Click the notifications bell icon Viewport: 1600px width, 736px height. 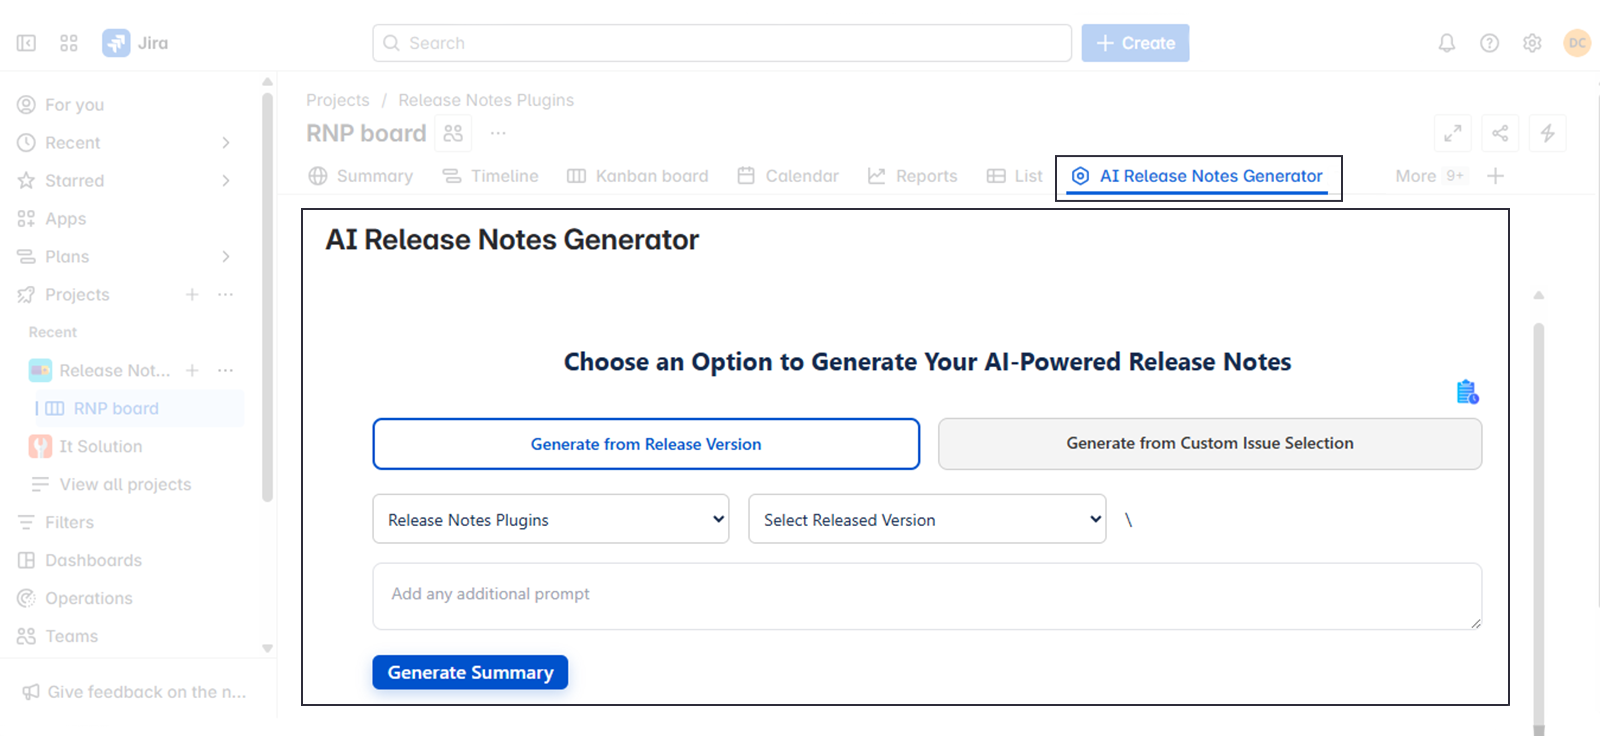(1446, 43)
